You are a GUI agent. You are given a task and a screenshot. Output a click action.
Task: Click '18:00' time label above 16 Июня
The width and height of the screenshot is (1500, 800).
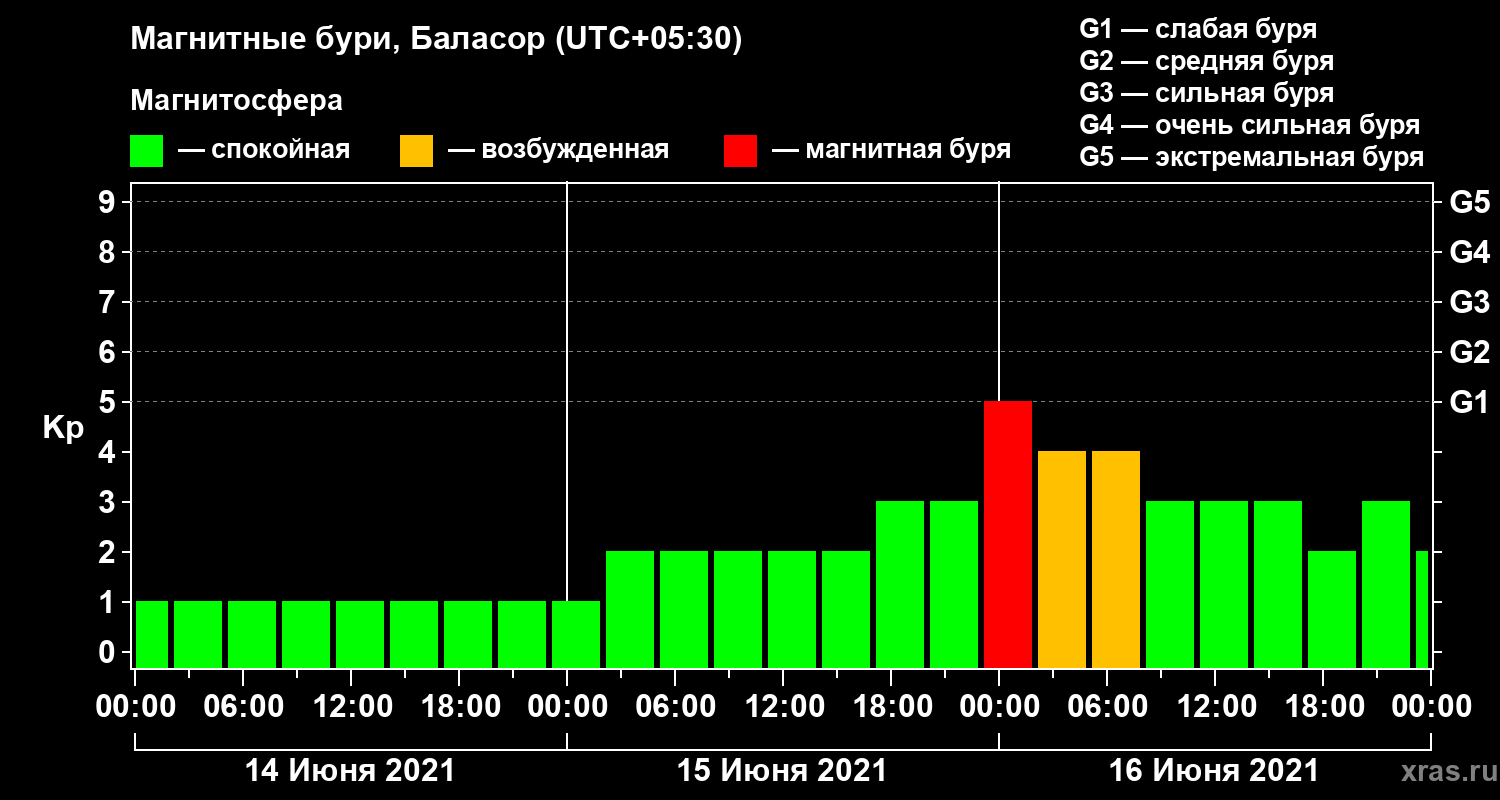(x=1323, y=707)
